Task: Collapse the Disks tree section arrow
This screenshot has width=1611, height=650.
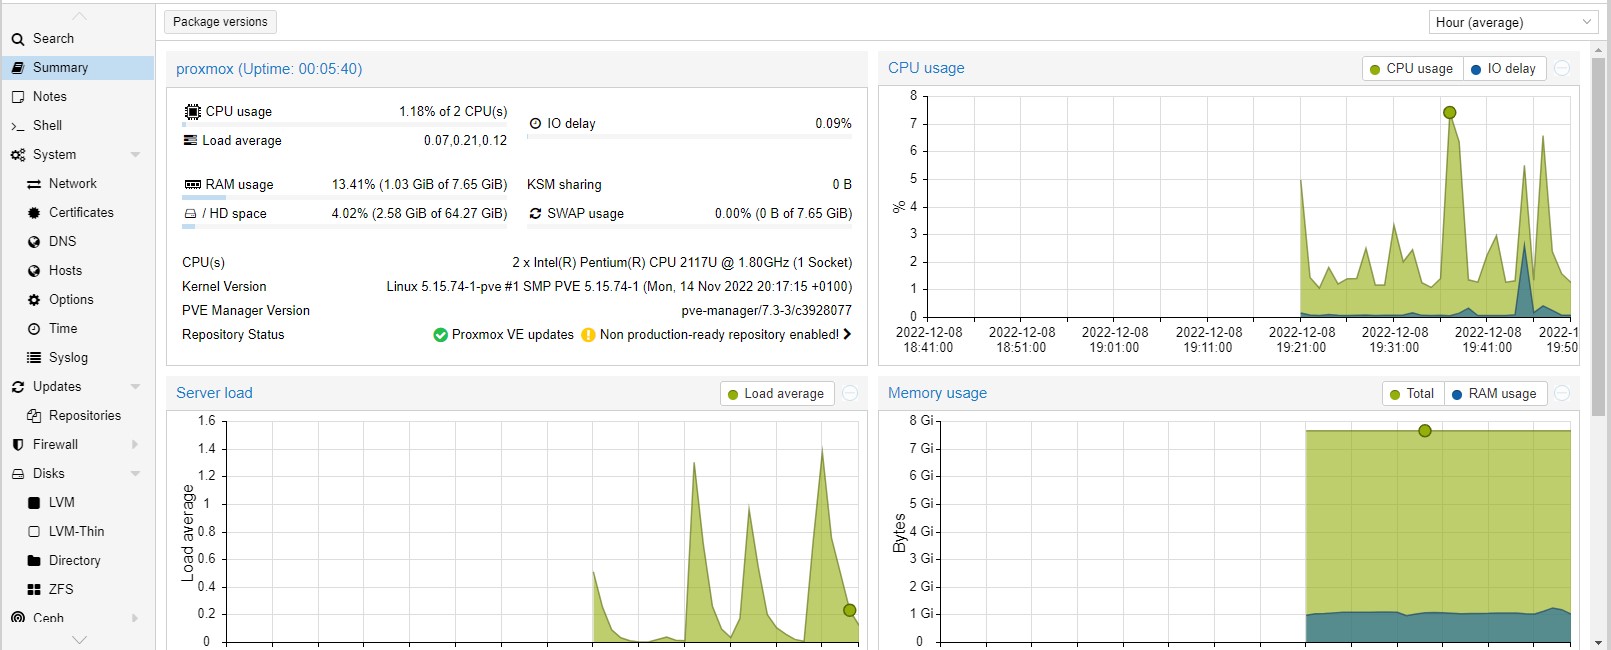Action: (135, 474)
